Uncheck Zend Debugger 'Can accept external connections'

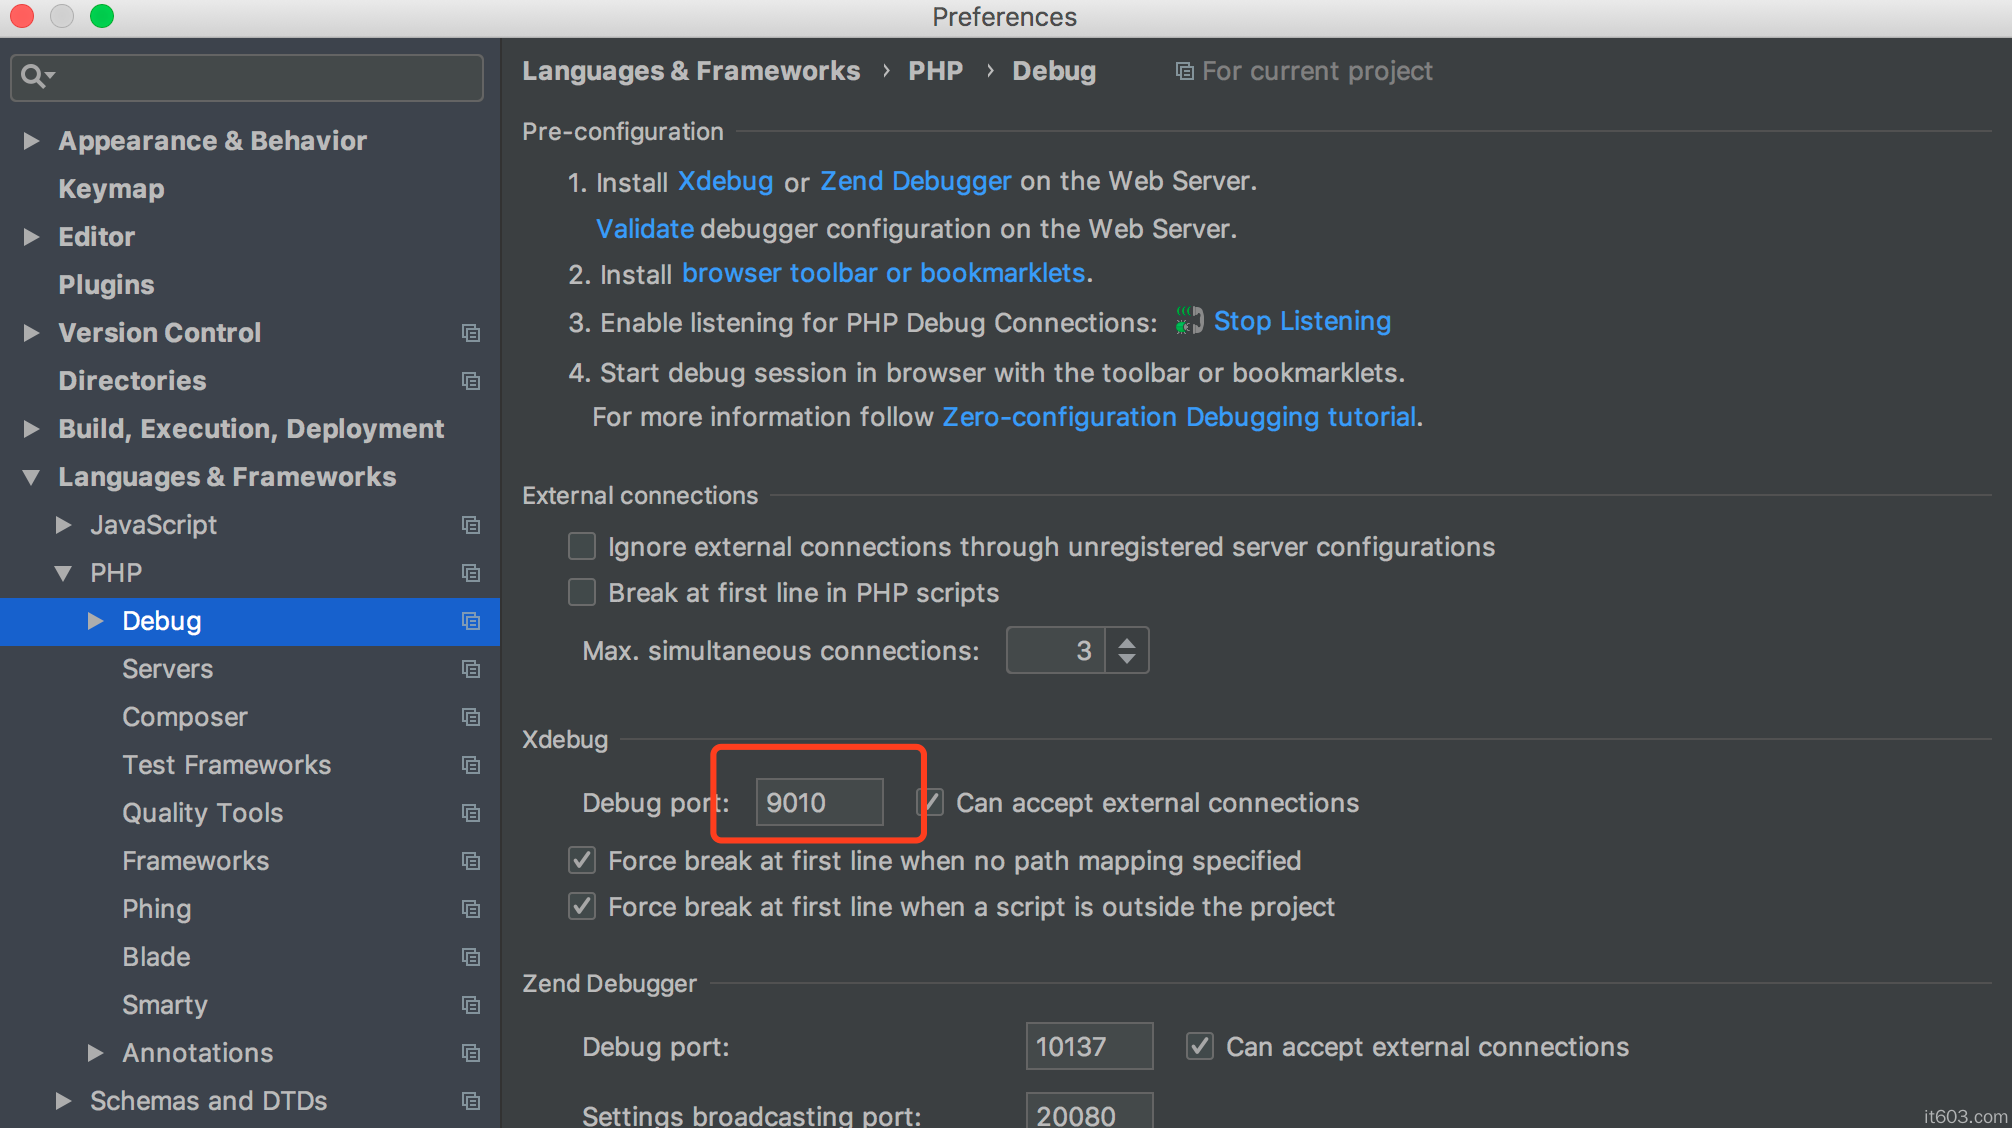1200,1046
